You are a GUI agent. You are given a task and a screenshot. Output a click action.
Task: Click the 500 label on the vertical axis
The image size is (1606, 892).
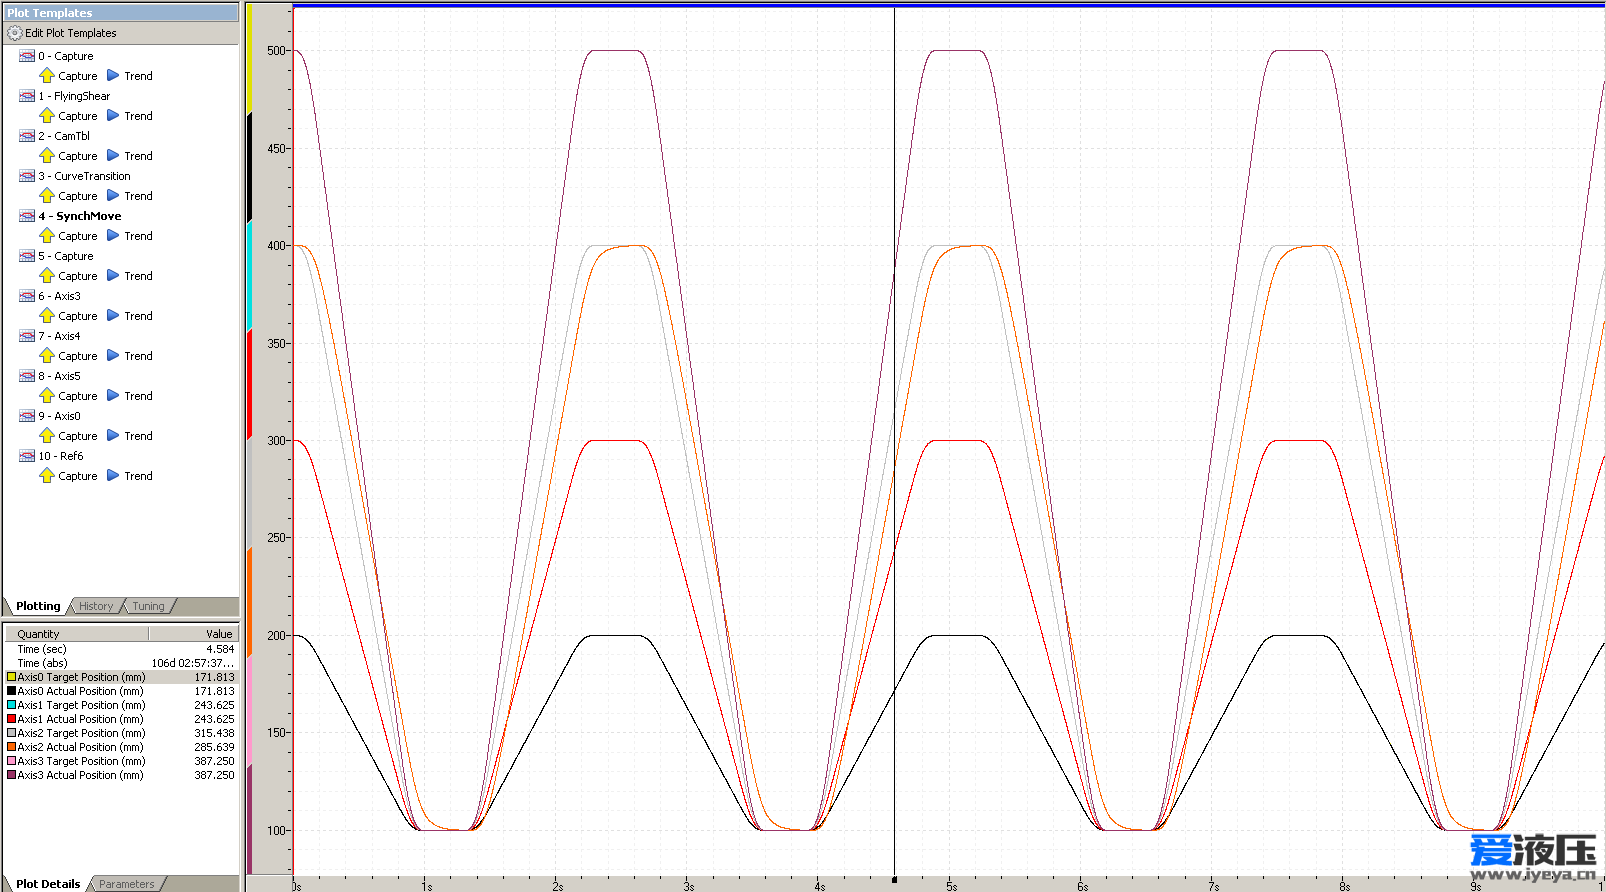click(x=276, y=50)
